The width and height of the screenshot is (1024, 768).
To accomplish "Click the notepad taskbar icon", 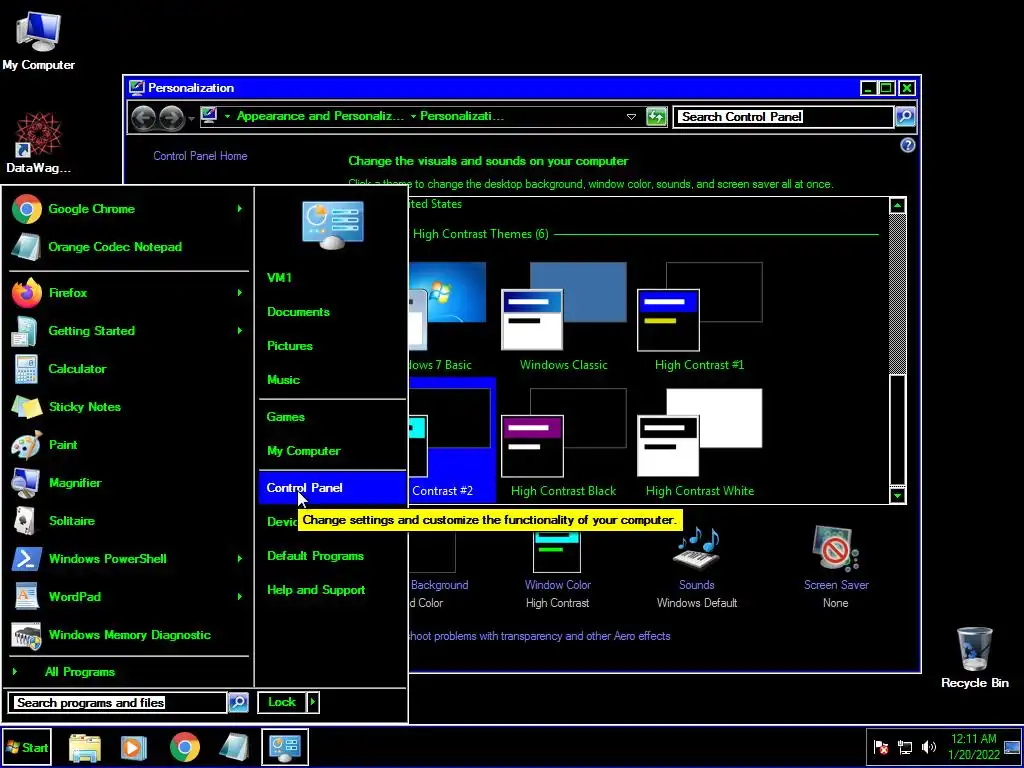I will (234, 747).
